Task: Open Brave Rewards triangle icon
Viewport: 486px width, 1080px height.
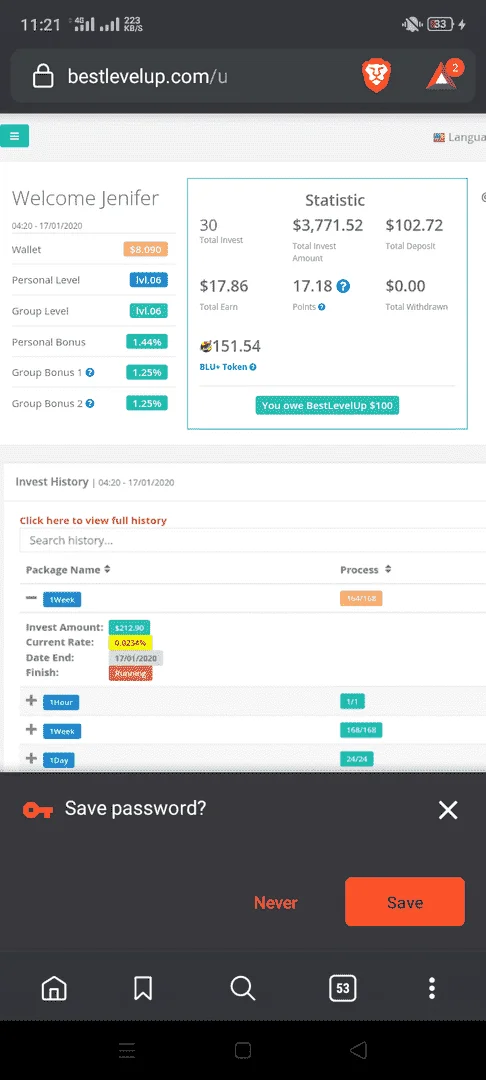Action: 442,76
